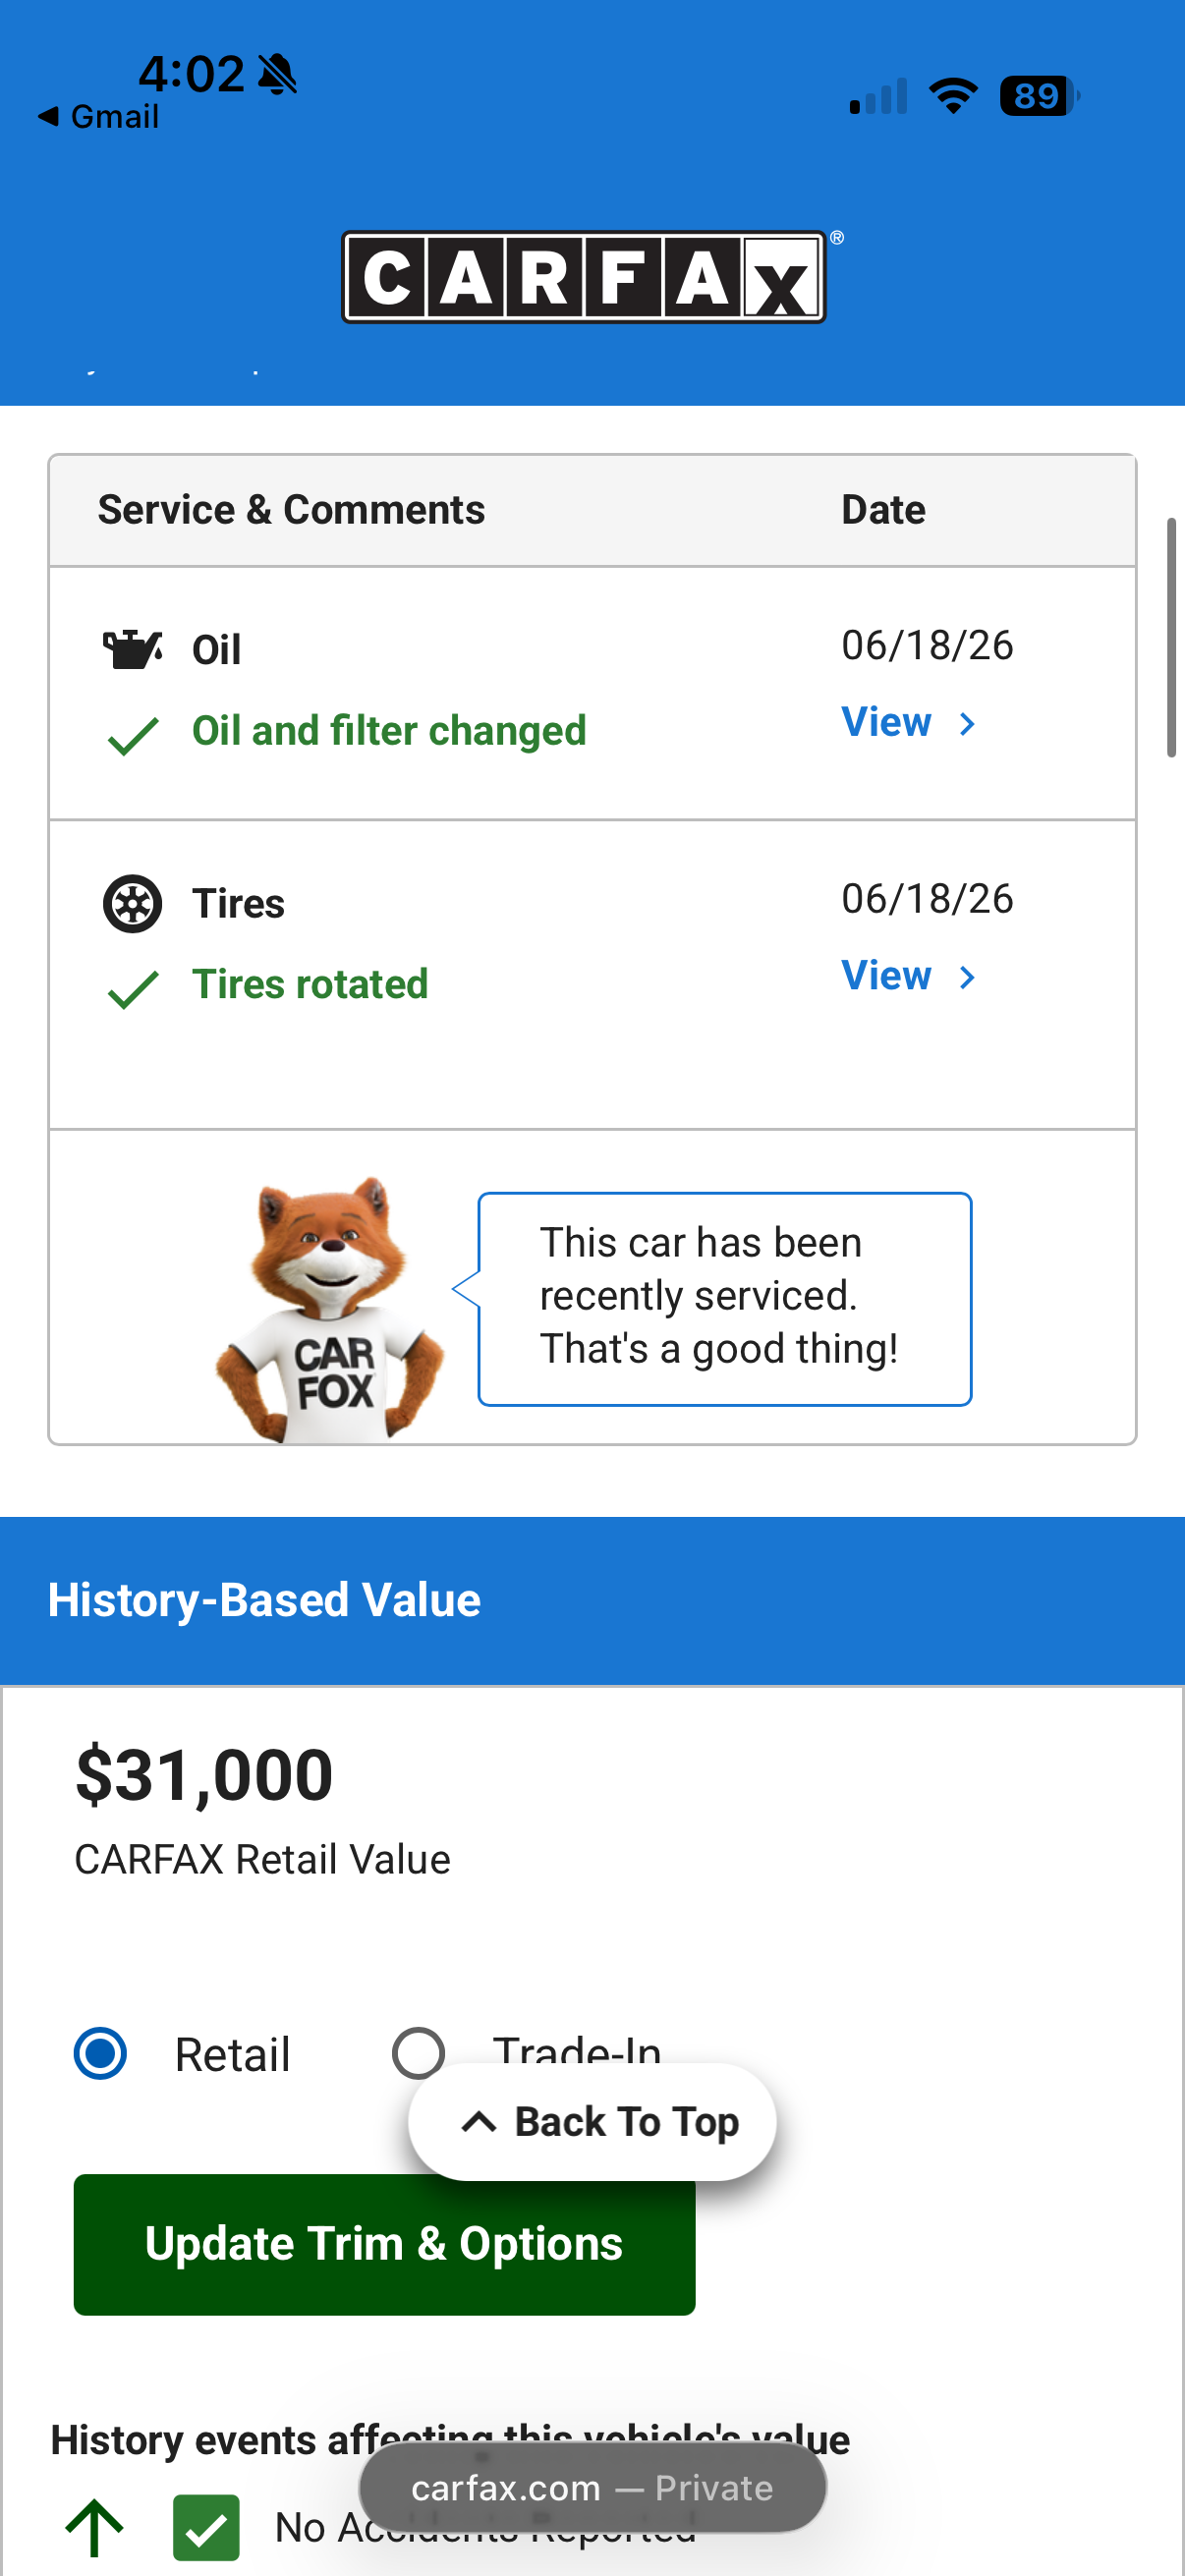Select the Retail radio button

pyautogui.click(x=100, y=2053)
